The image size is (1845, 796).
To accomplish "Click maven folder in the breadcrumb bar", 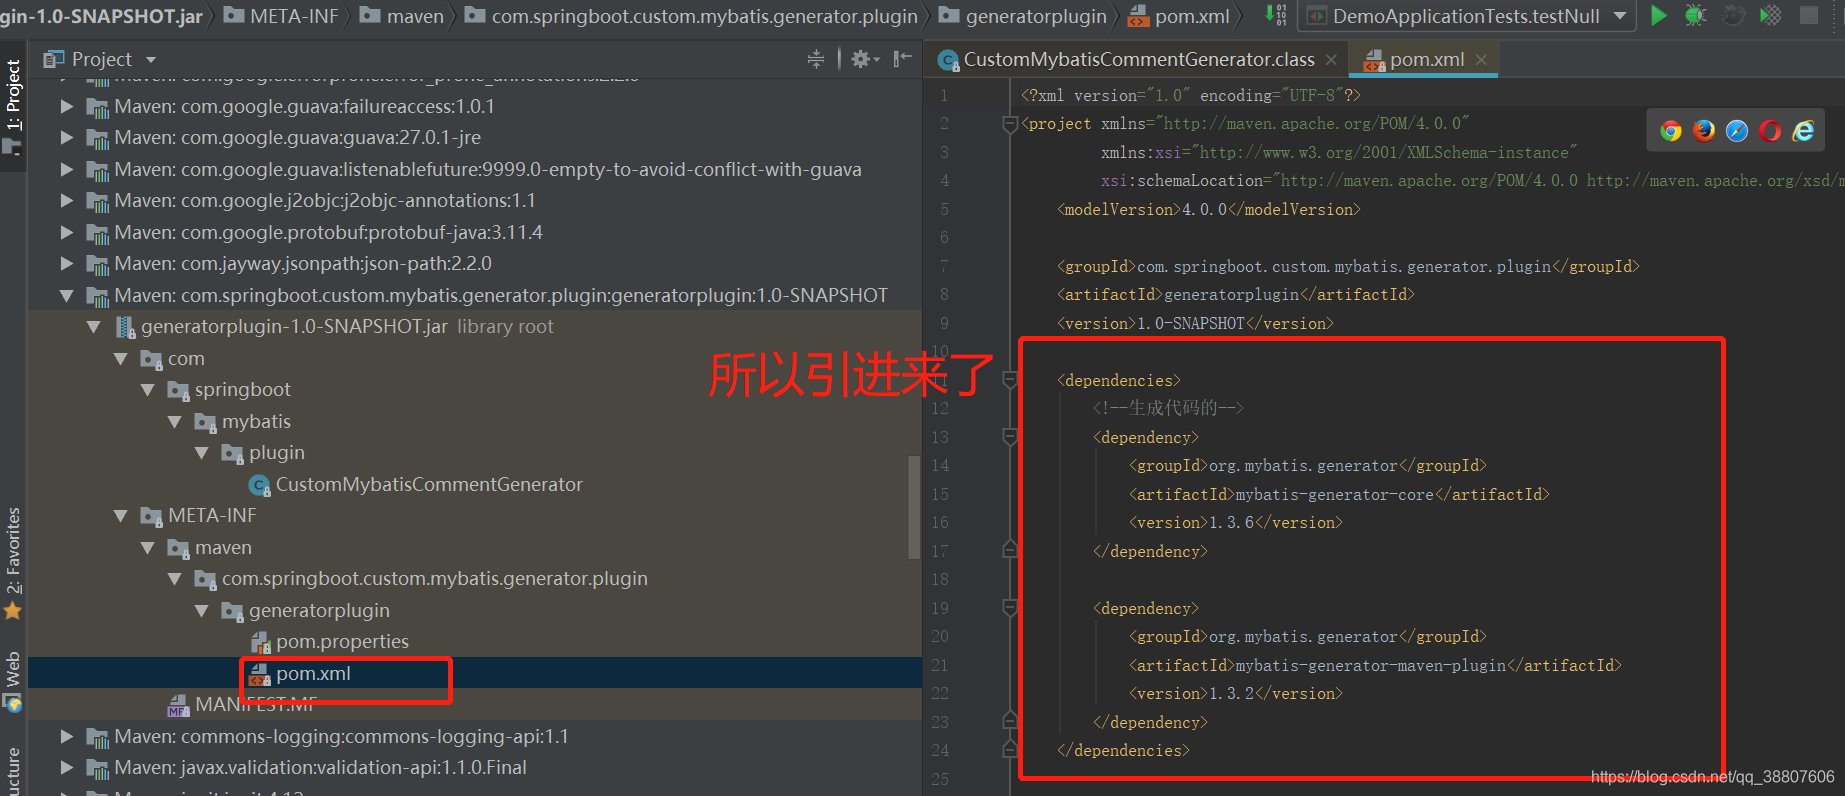I will click(x=401, y=16).
